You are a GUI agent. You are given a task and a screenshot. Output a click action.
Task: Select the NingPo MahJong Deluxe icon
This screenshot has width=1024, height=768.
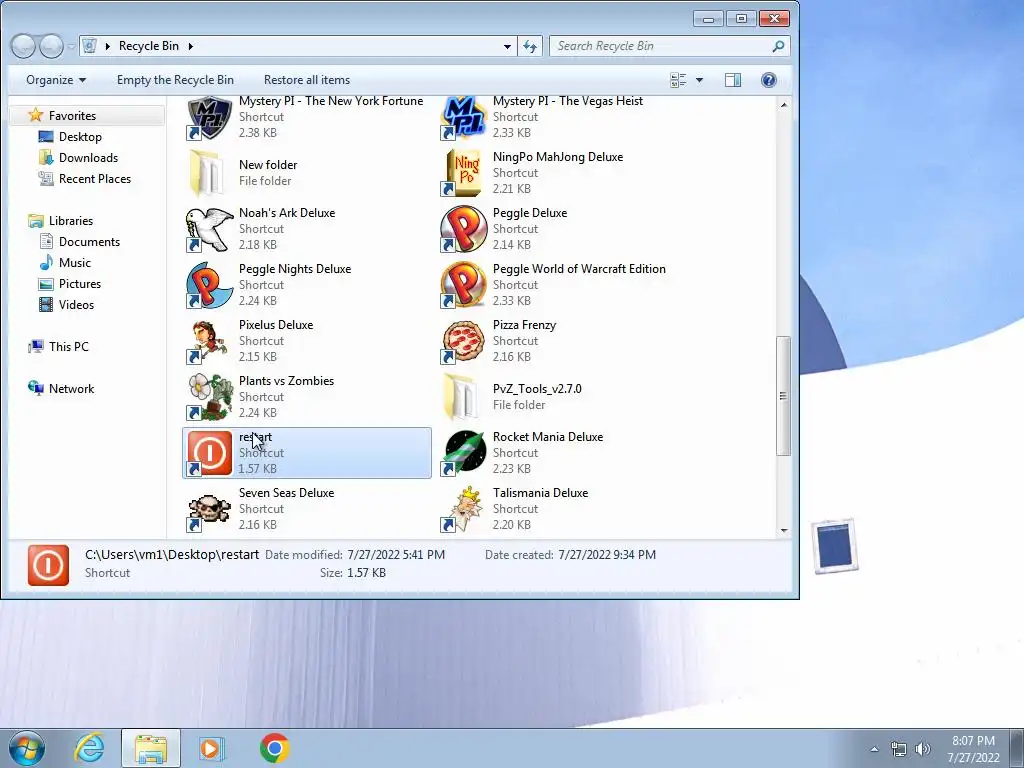click(x=463, y=173)
